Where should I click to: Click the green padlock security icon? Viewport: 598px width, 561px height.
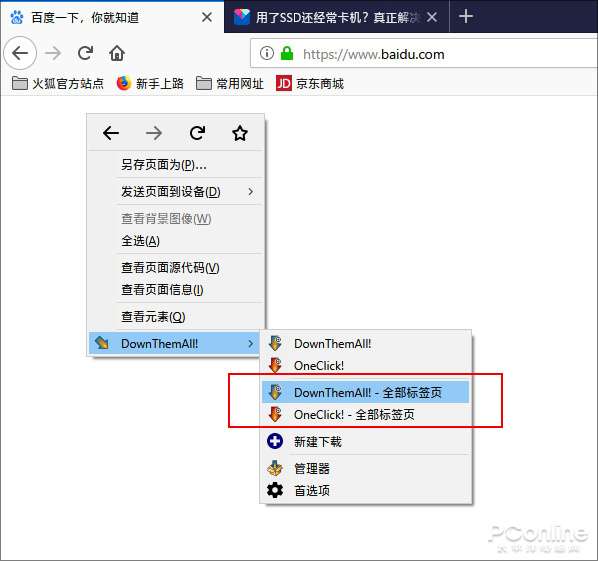[287, 53]
